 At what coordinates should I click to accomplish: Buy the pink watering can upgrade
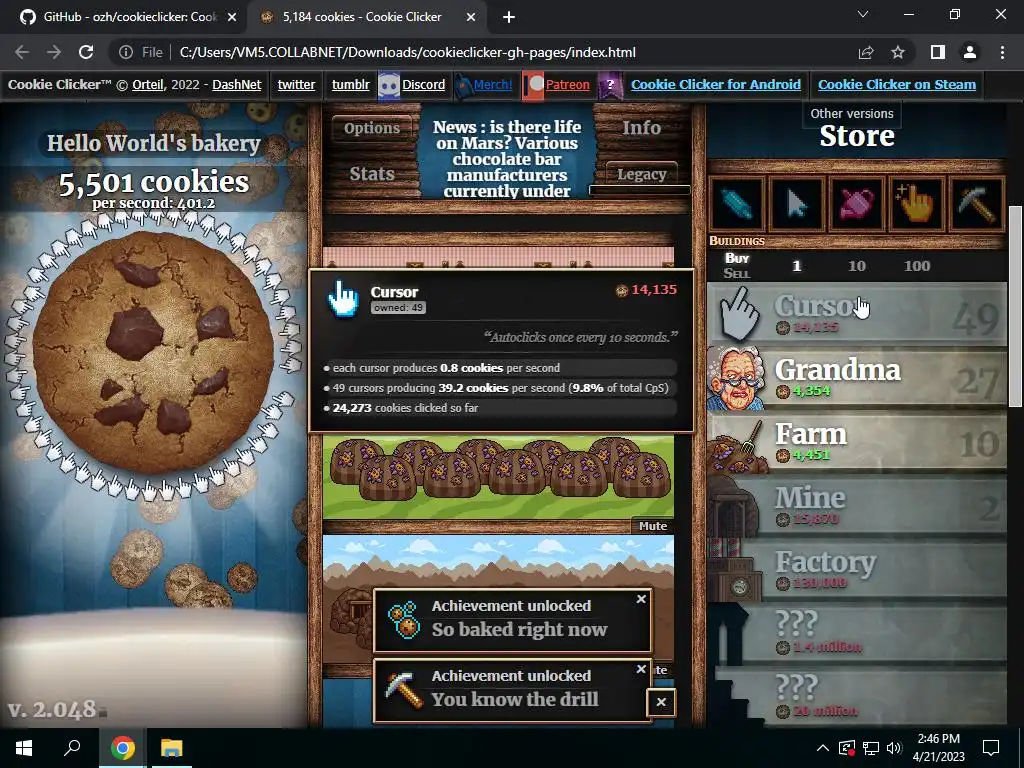[x=856, y=205]
